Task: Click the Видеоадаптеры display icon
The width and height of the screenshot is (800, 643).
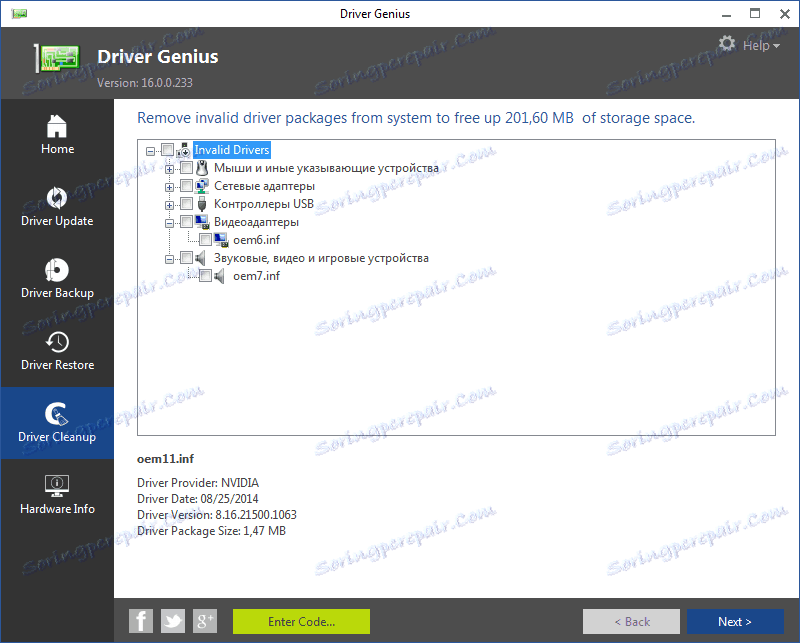Action: pos(202,221)
